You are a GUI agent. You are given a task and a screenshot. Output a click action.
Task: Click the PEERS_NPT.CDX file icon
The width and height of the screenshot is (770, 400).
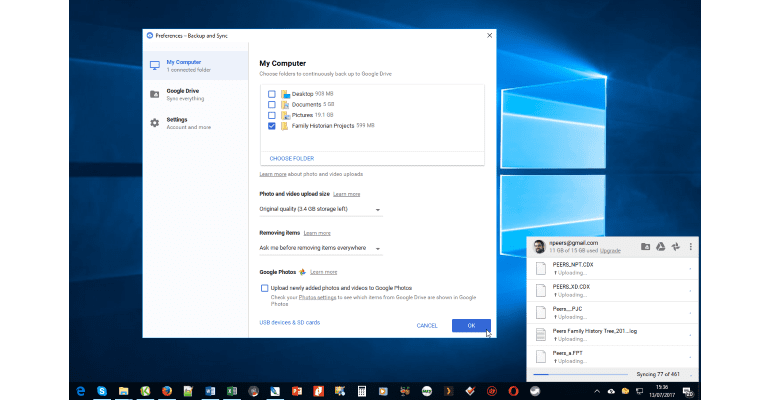pyautogui.click(x=539, y=268)
